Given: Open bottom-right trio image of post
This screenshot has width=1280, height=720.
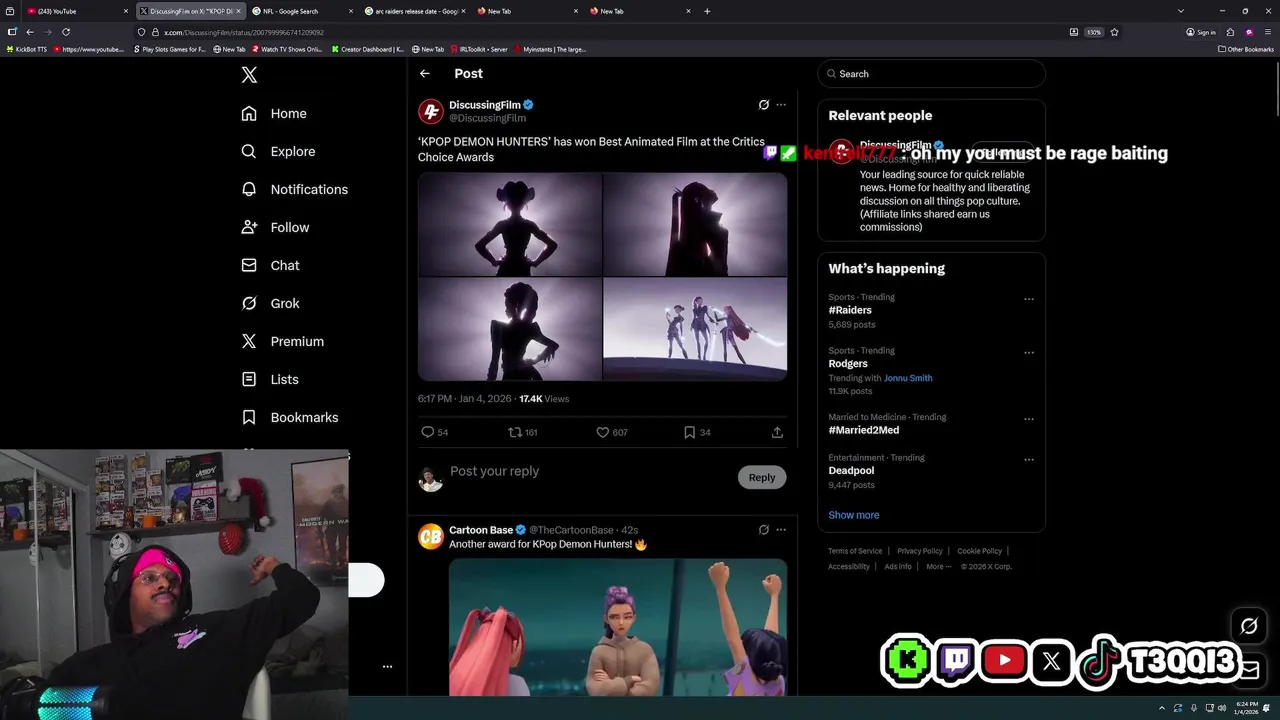Looking at the screenshot, I should (x=695, y=329).
